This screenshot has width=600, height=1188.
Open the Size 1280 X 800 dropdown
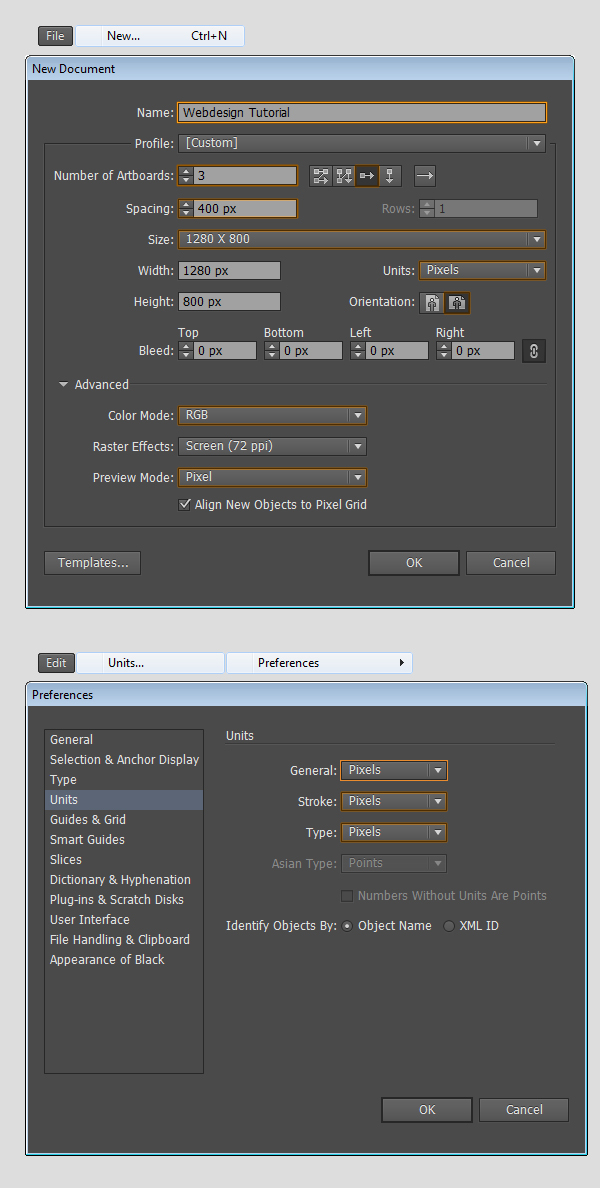coord(362,239)
